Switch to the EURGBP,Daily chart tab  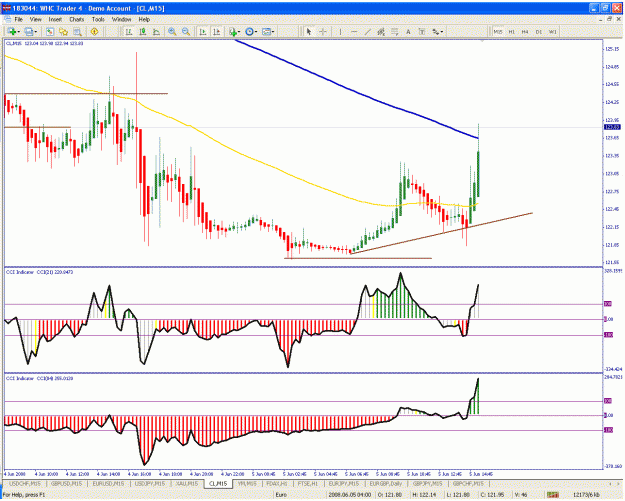pos(386,483)
